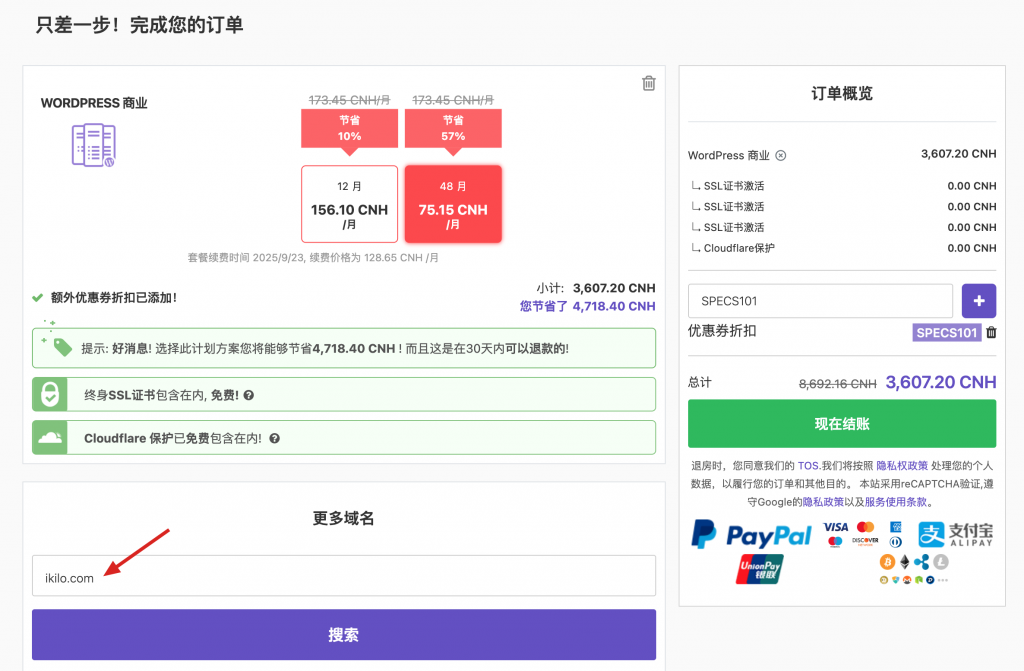Open the 服务使用条款 link
Screen dimensions: 1024x671
895,502
